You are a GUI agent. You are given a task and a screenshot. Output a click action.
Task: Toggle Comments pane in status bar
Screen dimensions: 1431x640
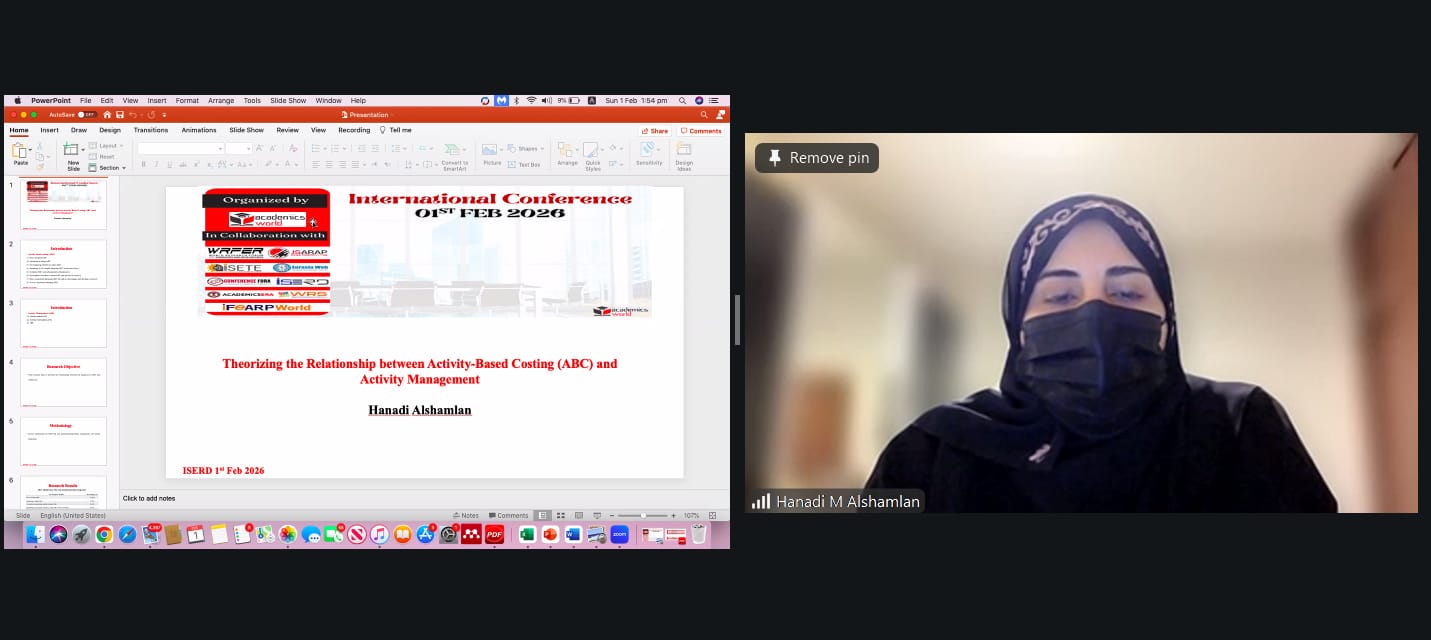508,515
